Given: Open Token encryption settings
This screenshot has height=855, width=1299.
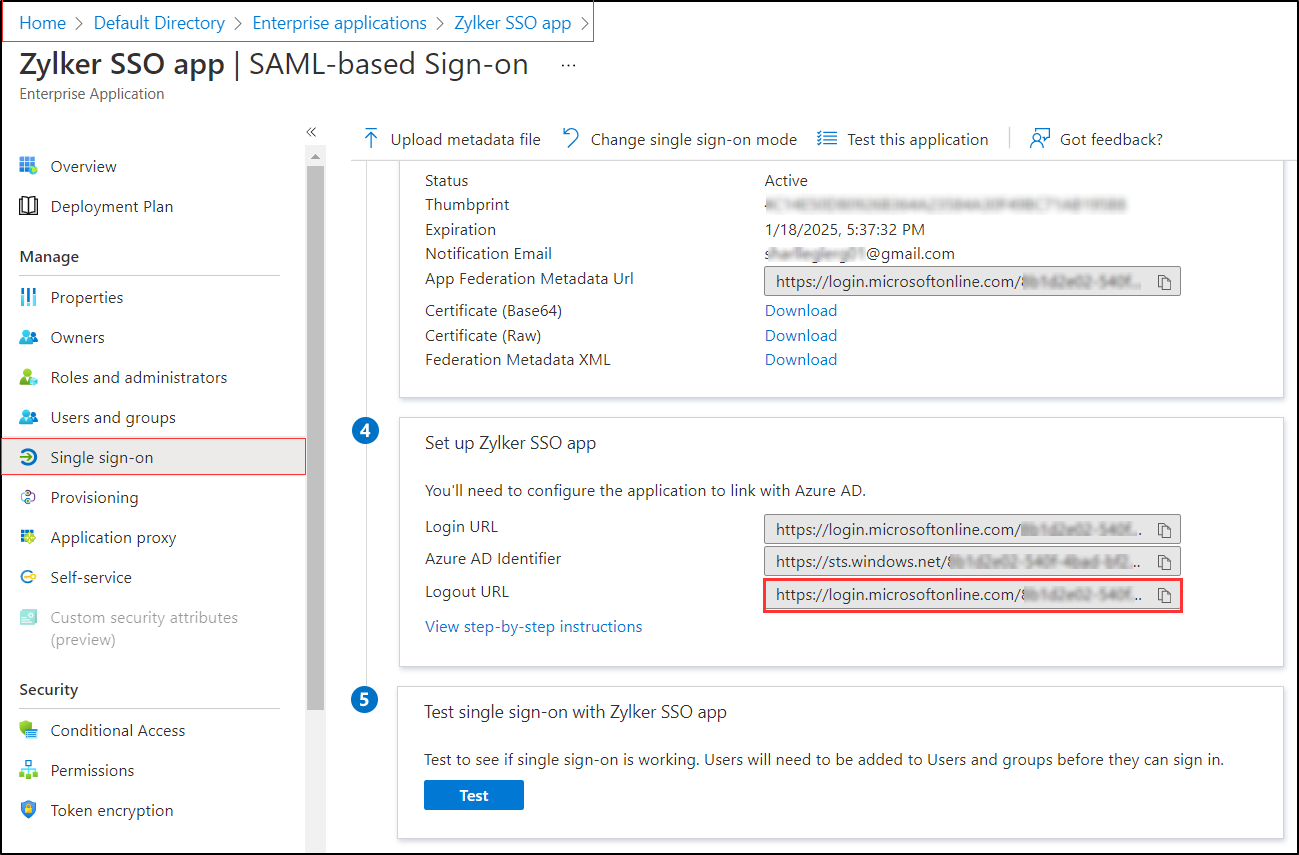Looking at the screenshot, I should [112, 810].
